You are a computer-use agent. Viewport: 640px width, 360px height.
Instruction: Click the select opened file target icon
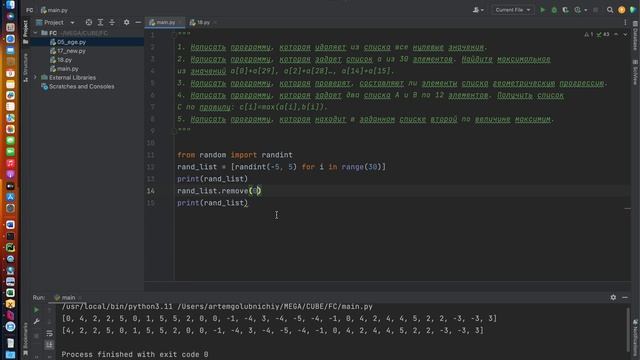(89, 22)
